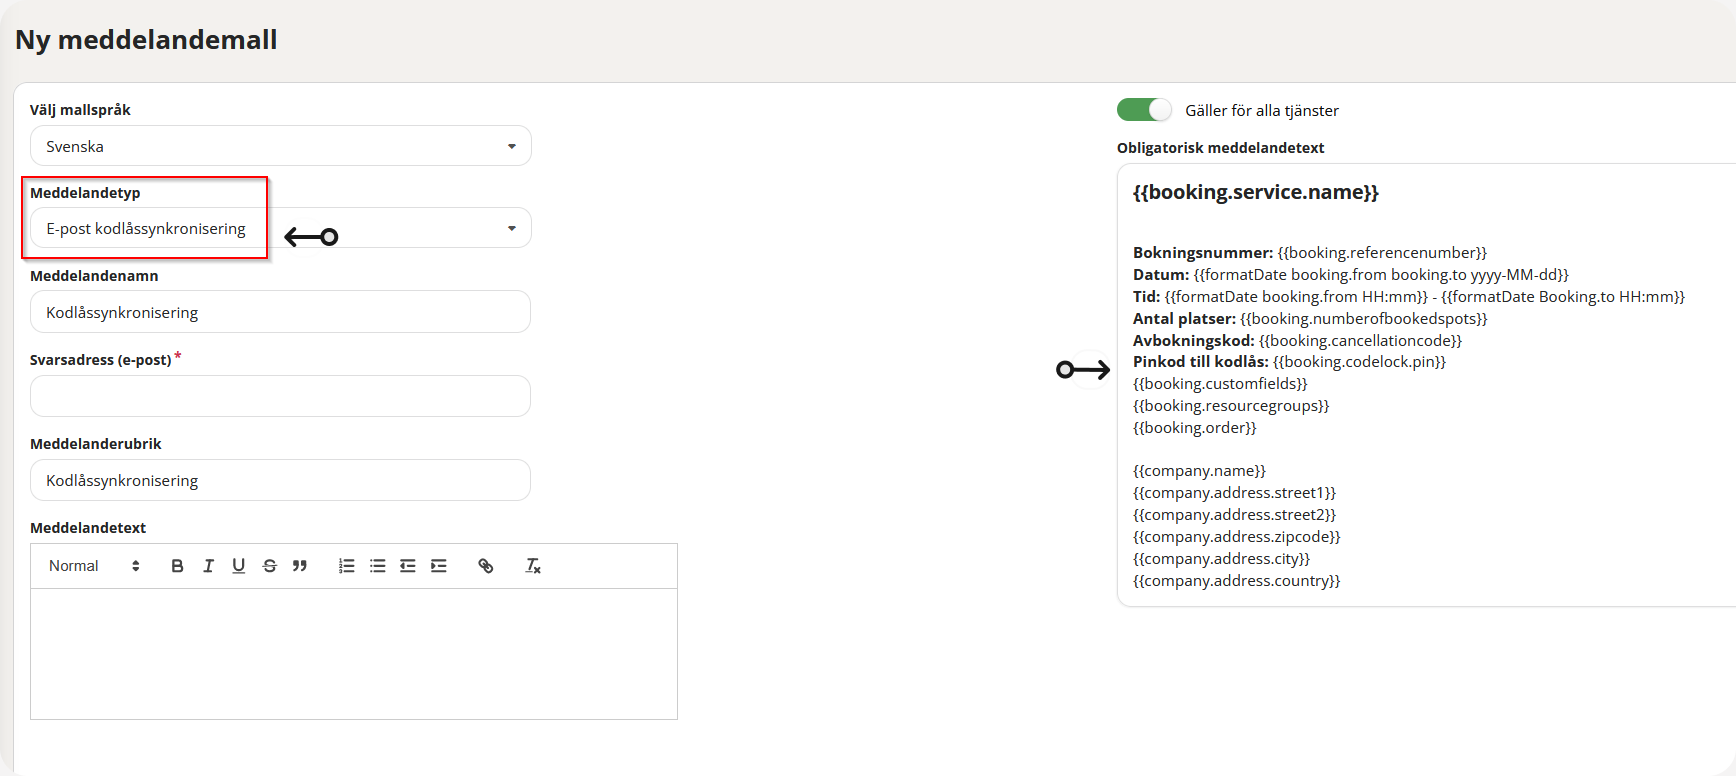The image size is (1736, 776).
Task: Start a bulleted list
Action: (377, 566)
